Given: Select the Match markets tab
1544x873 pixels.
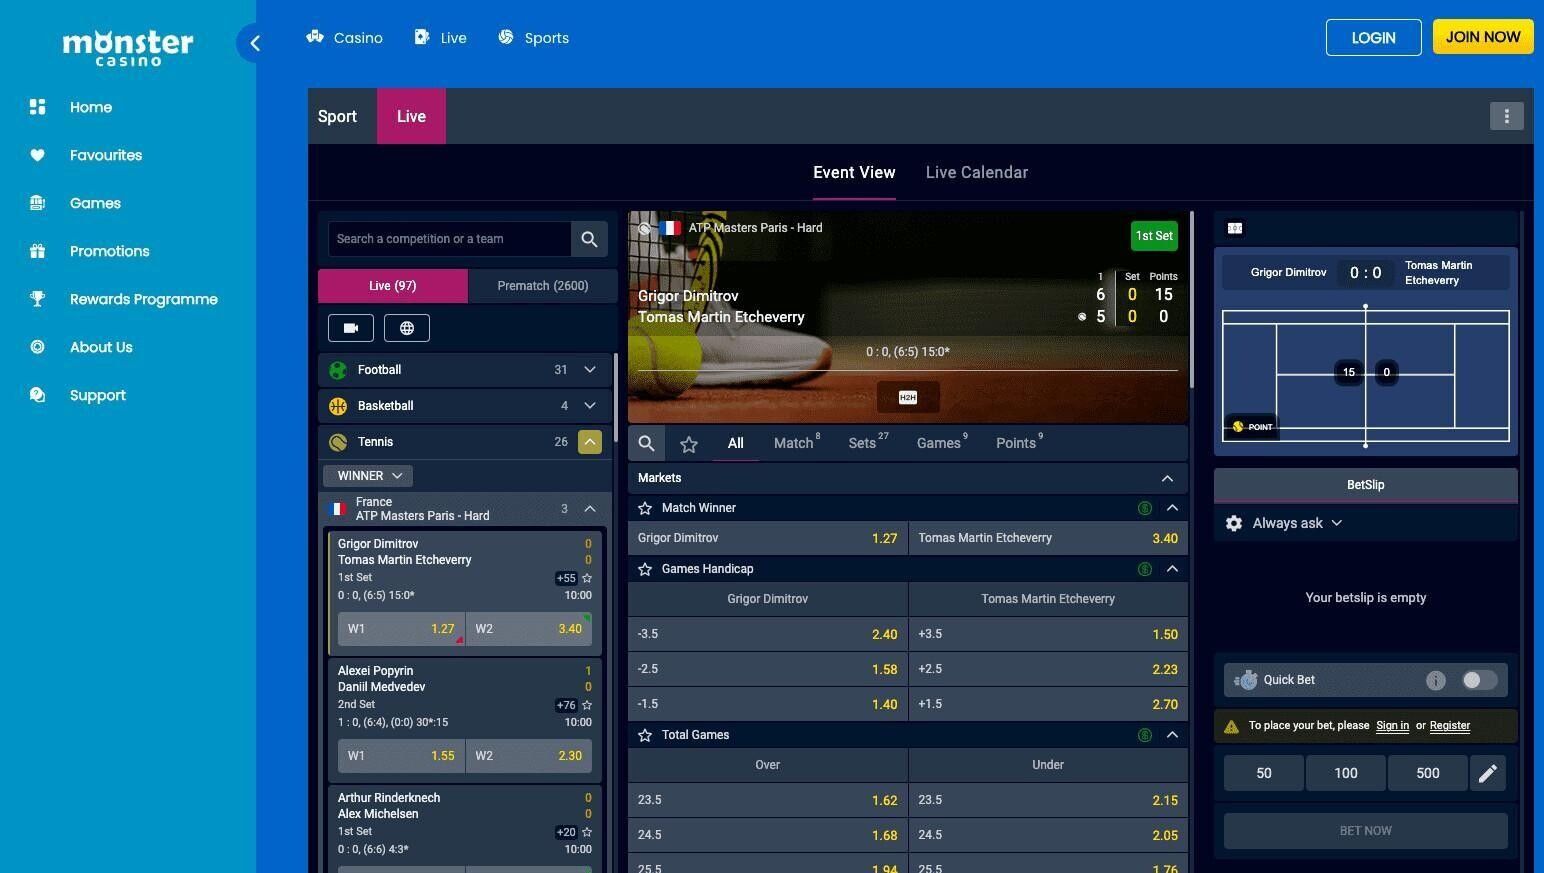Looking at the screenshot, I should tap(797, 443).
